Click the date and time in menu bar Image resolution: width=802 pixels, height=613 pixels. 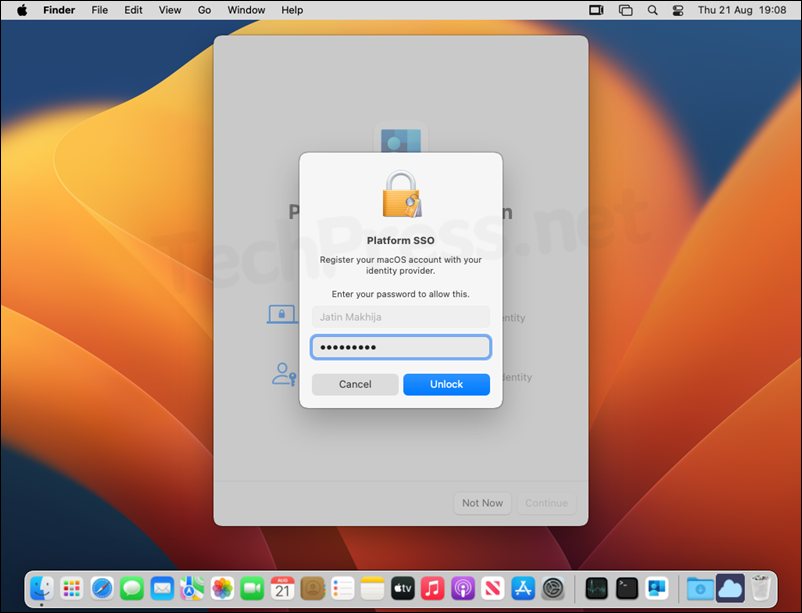[742, 10]
